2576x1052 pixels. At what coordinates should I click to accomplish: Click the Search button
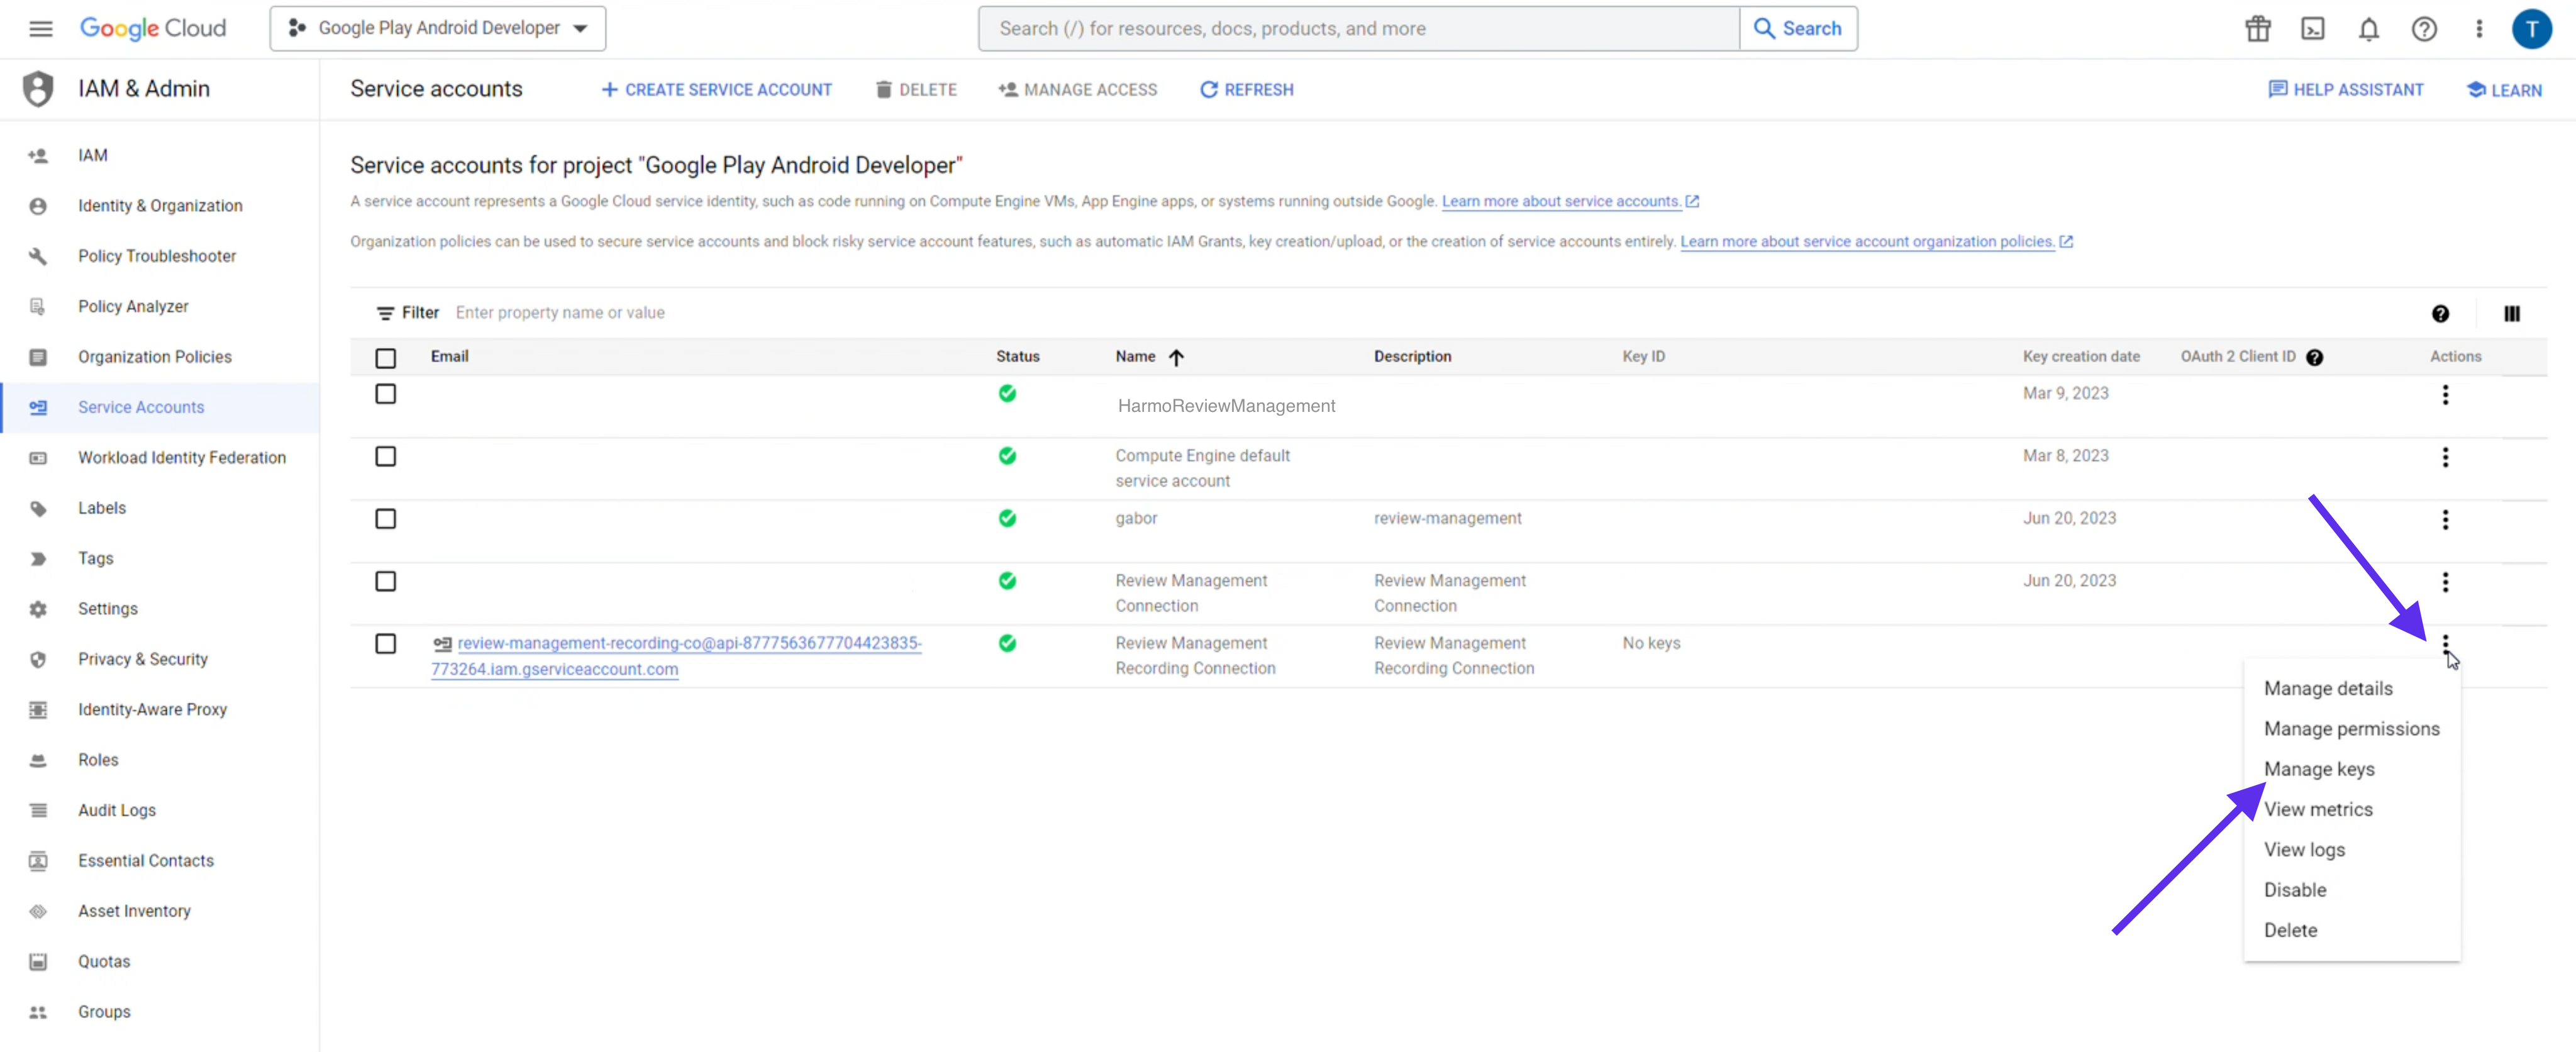(x=1798, y=28)
